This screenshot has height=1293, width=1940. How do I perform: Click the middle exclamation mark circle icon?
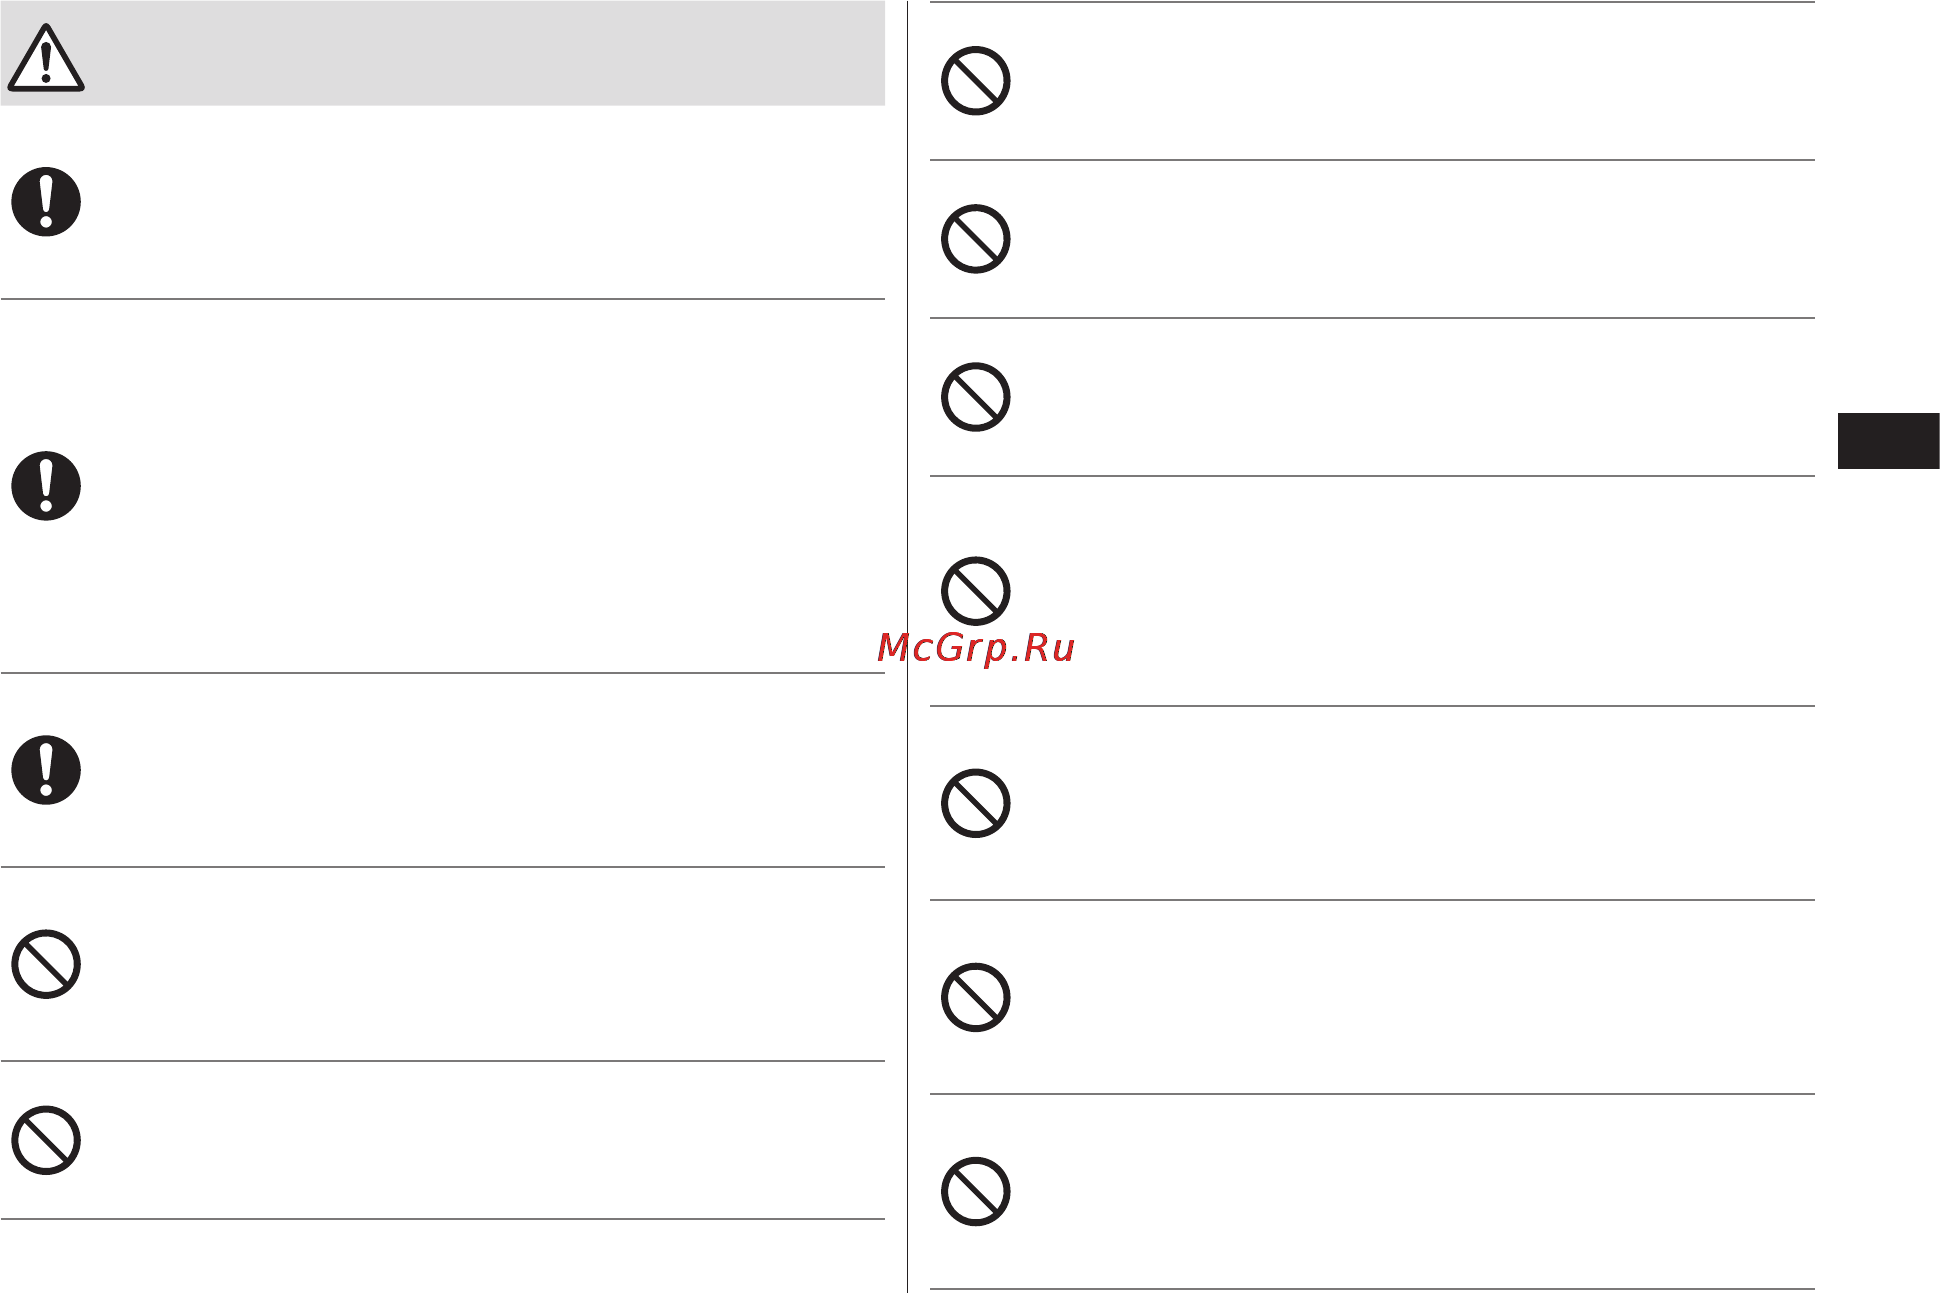tap(46, 486)
